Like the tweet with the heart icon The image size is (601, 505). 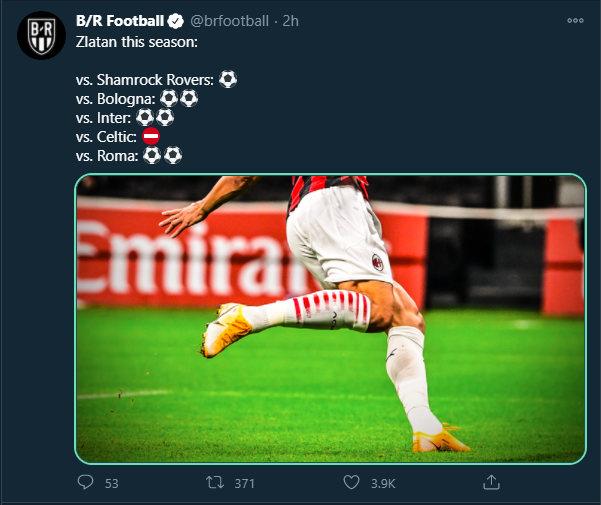tap(352, 482)
